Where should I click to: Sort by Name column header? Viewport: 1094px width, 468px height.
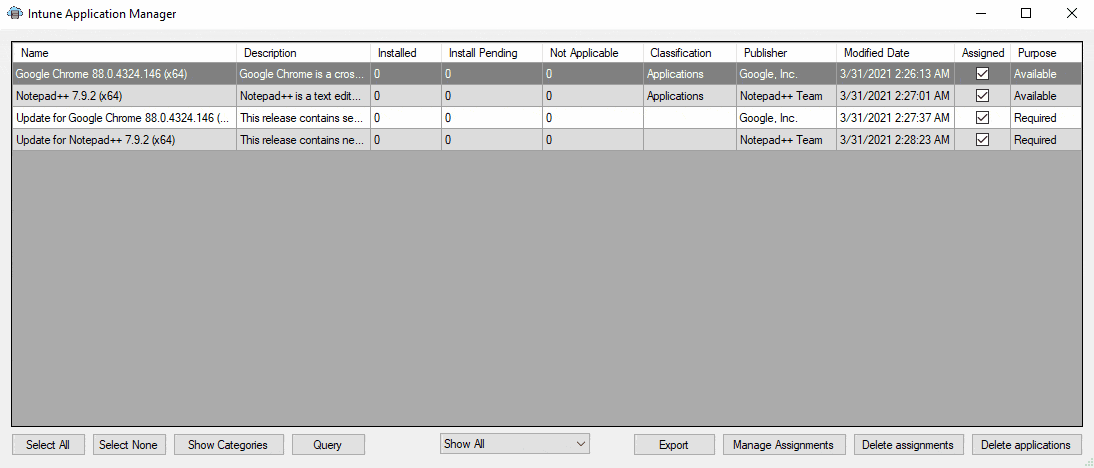point(125,53)
